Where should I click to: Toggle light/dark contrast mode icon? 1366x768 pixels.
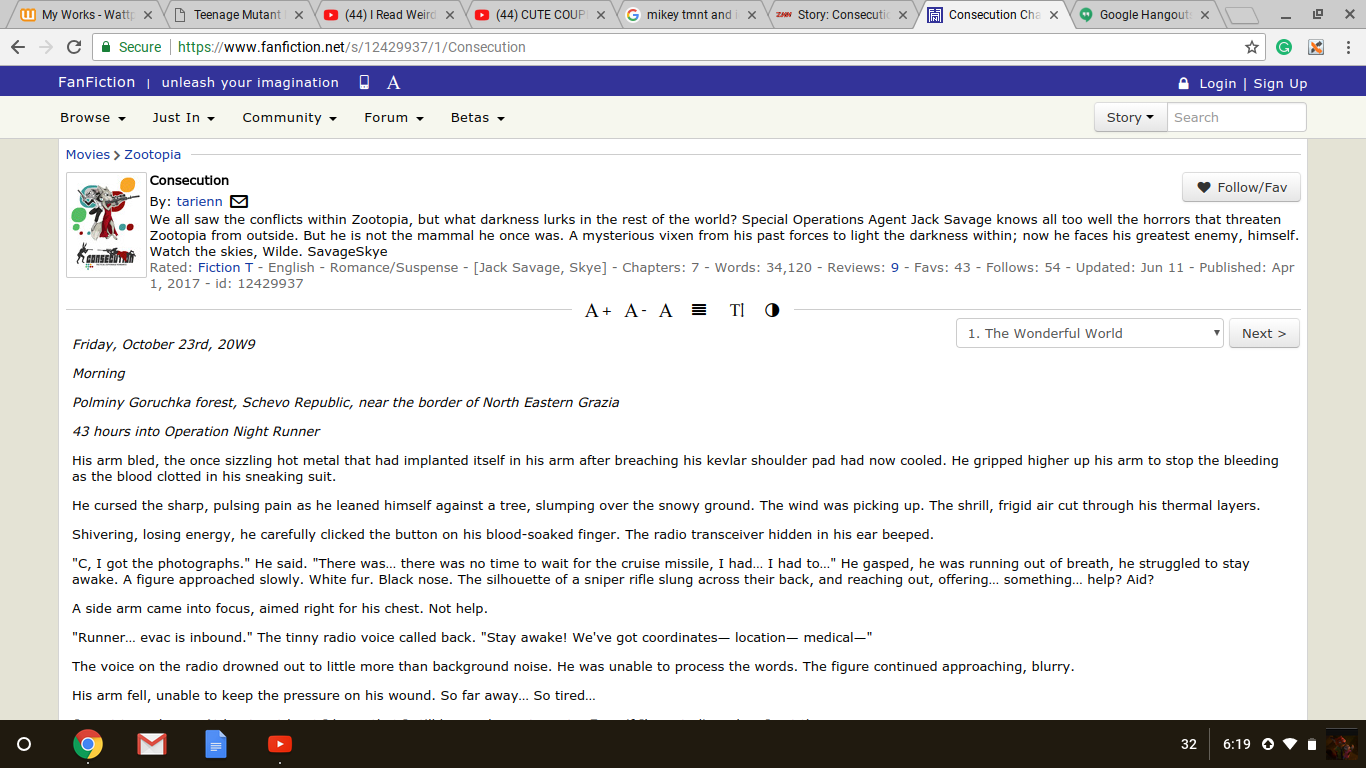click(772, 310)
